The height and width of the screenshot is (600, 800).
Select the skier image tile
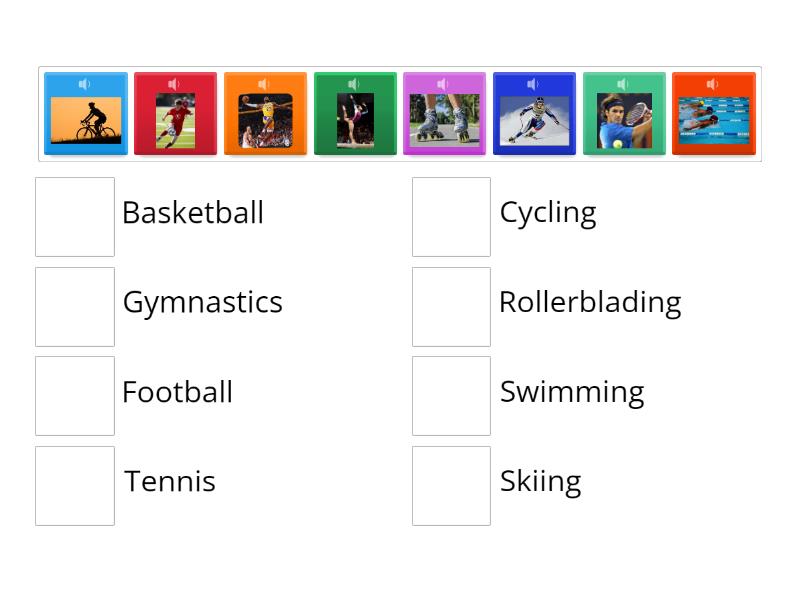click(535, 120)
